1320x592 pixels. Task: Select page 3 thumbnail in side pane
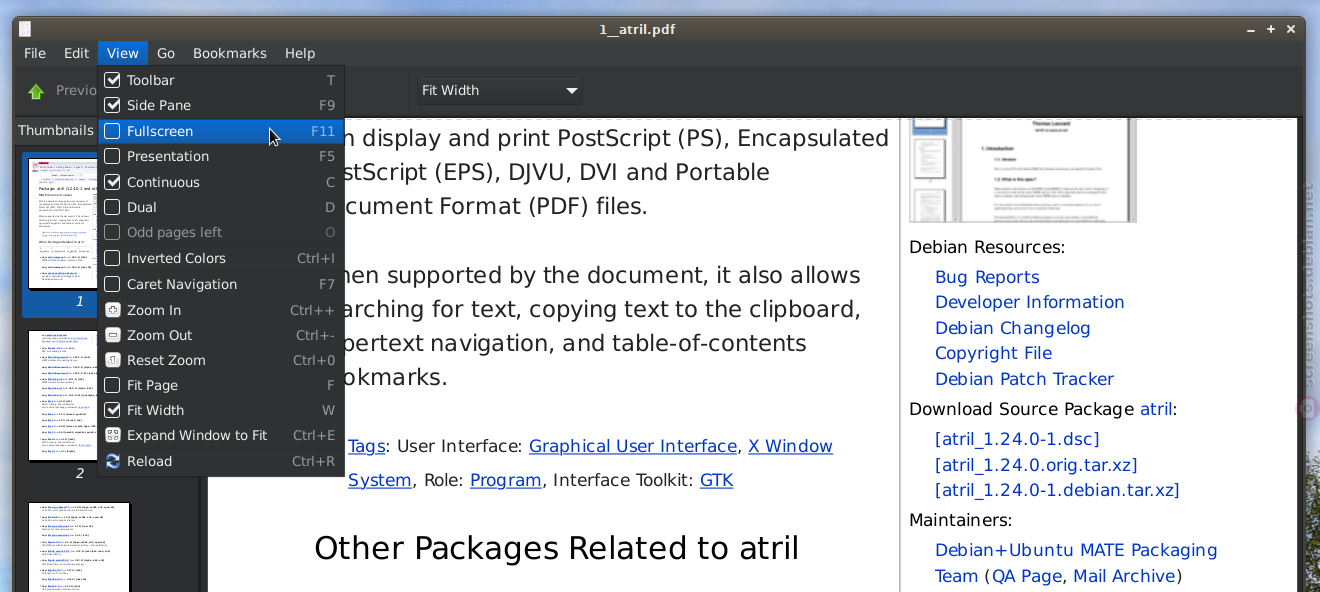[79, 547]
